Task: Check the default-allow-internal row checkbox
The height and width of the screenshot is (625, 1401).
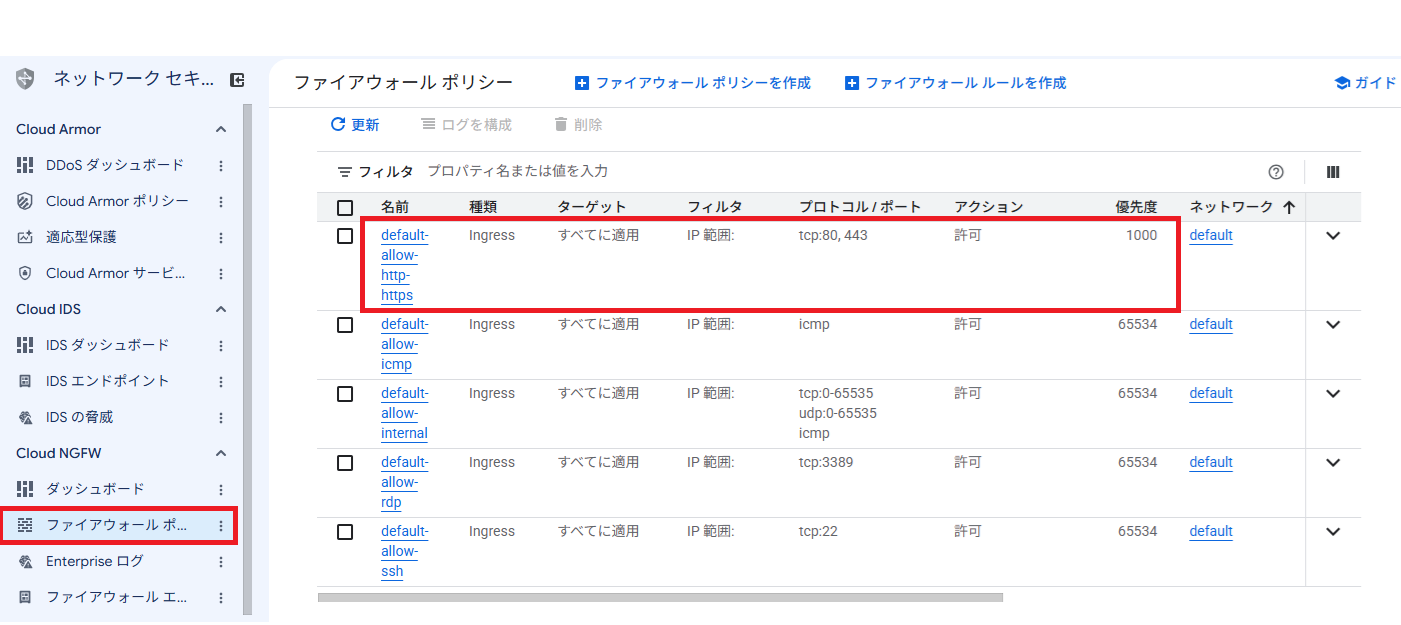Action: tap(345, 394)
